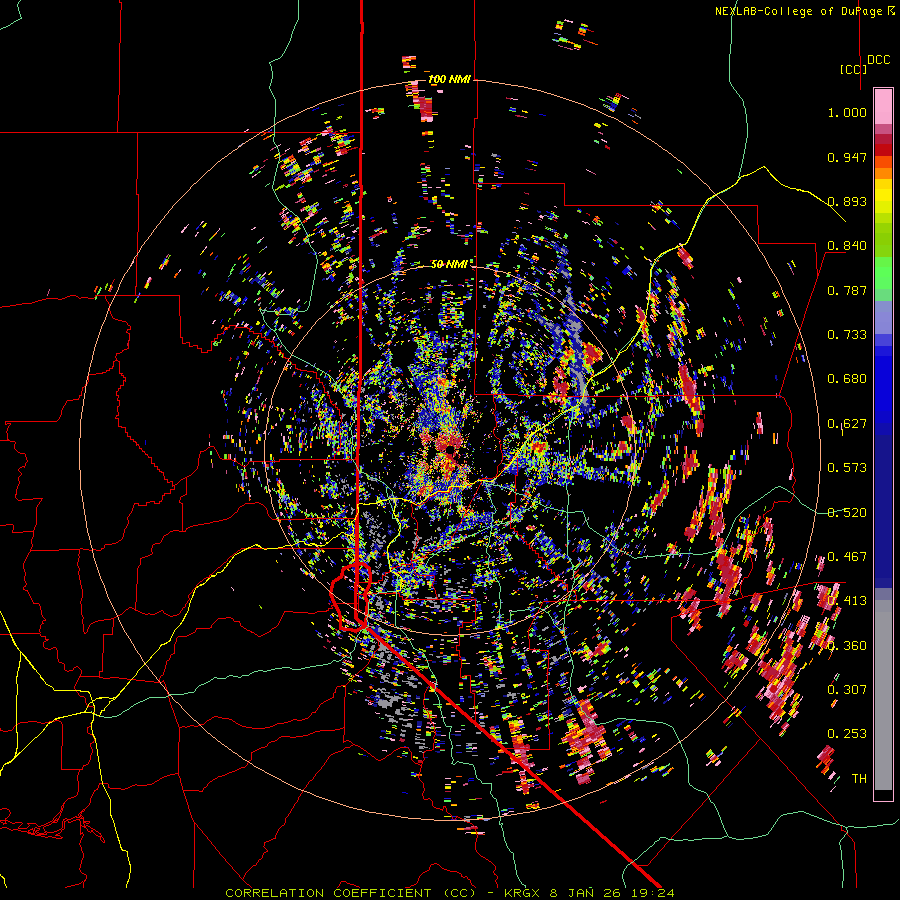Pick the light pink top color bar segment
The width and height of the screenshot is (900, 900).
[x=883, y=106]
